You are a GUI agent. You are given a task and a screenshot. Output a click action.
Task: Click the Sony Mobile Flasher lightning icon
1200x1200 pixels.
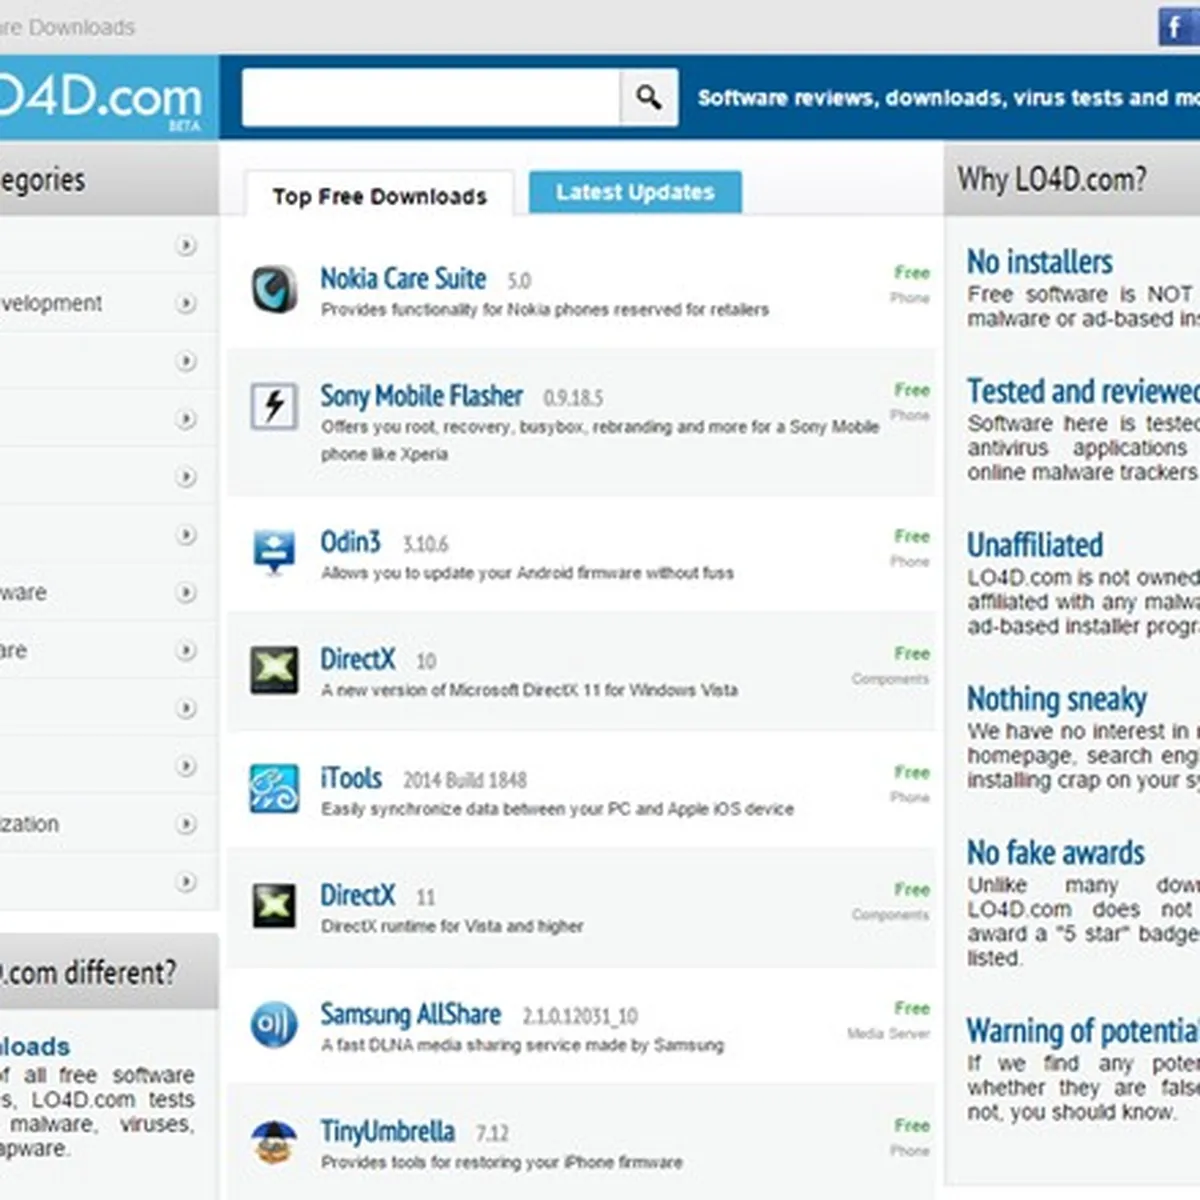pyautogui.click(x=274, y=406)
